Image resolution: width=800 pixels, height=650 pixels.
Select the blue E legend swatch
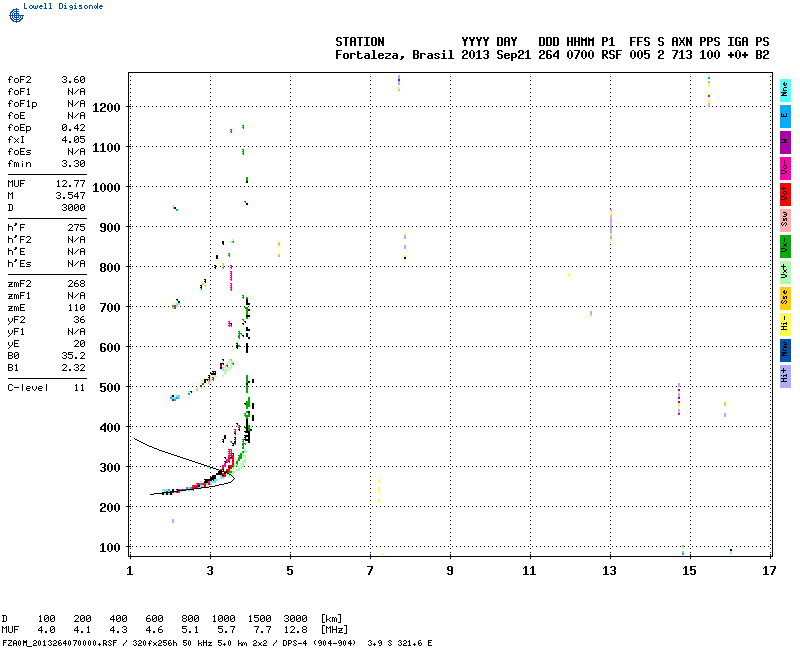pos(785,116)
